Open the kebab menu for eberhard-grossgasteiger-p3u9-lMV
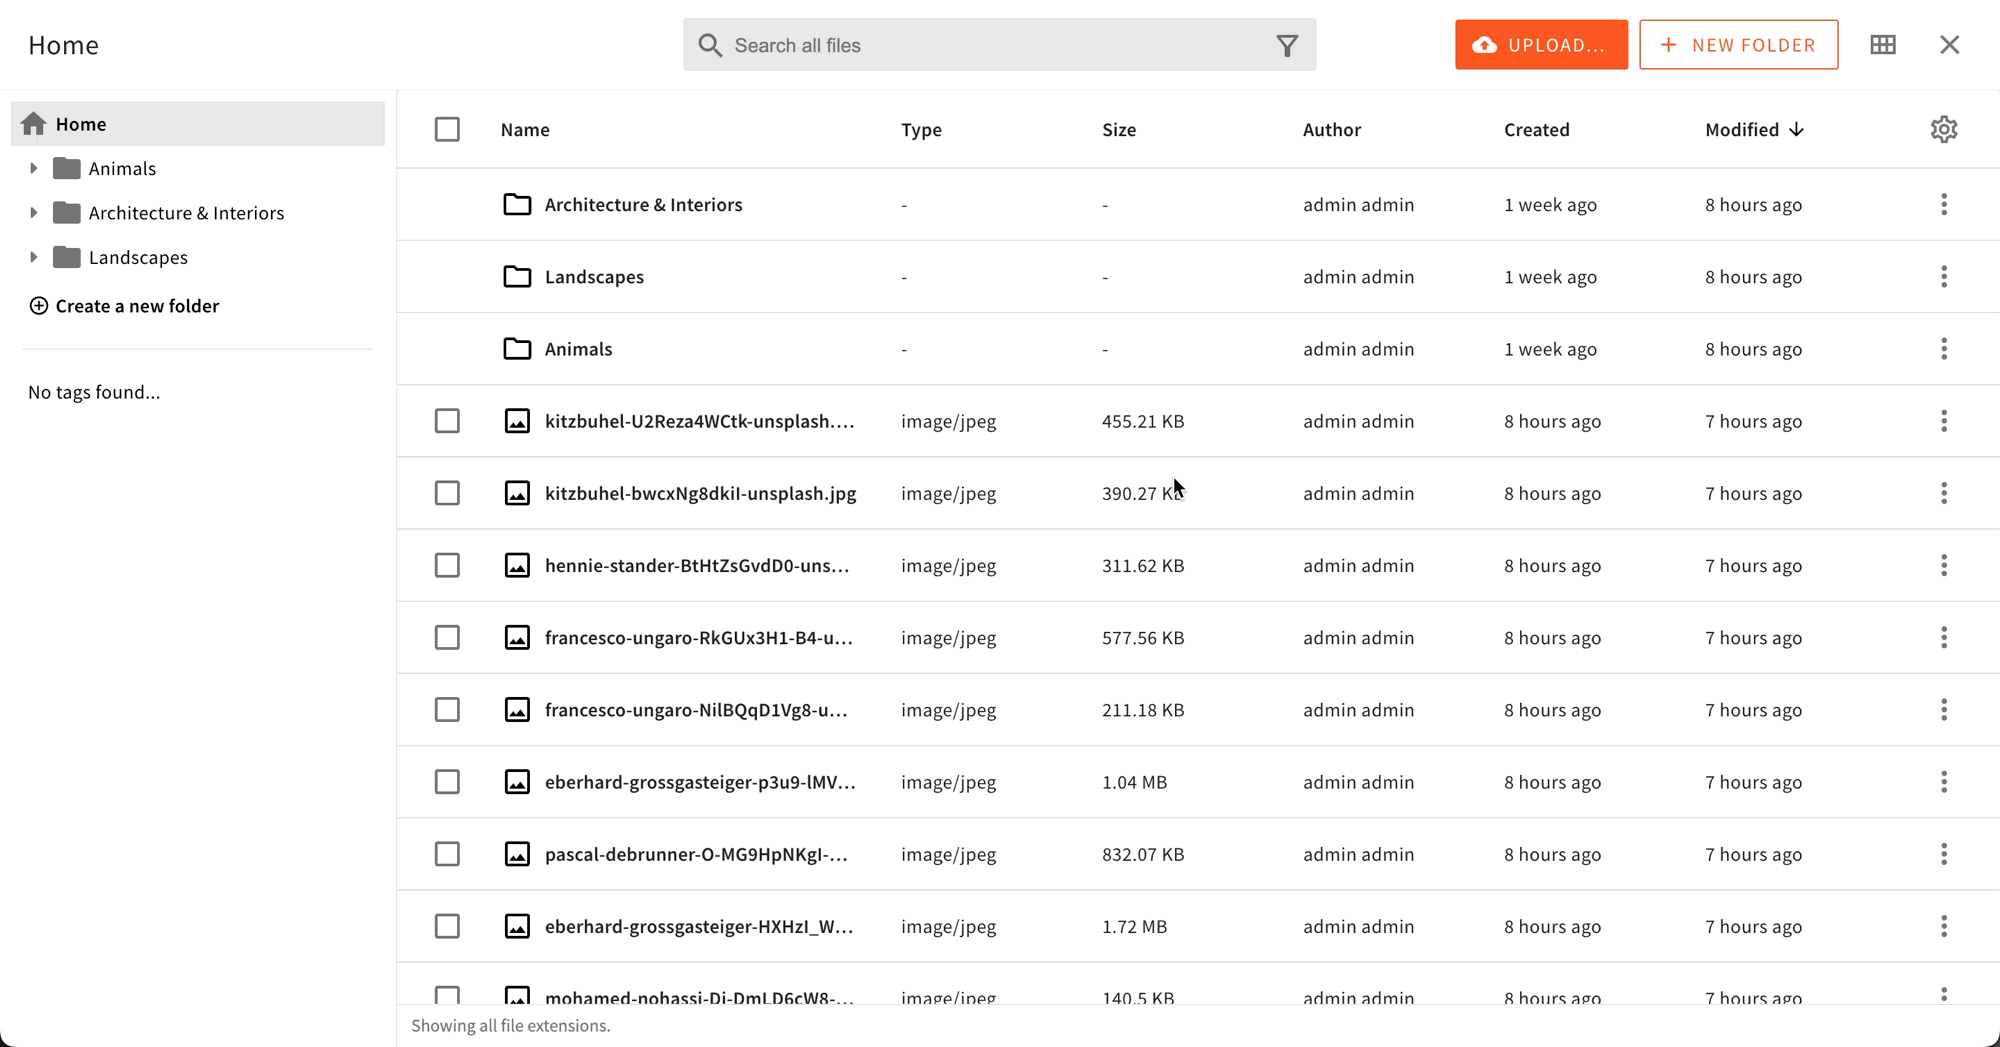The image size is (2000, 1047). coord(1944,782)
